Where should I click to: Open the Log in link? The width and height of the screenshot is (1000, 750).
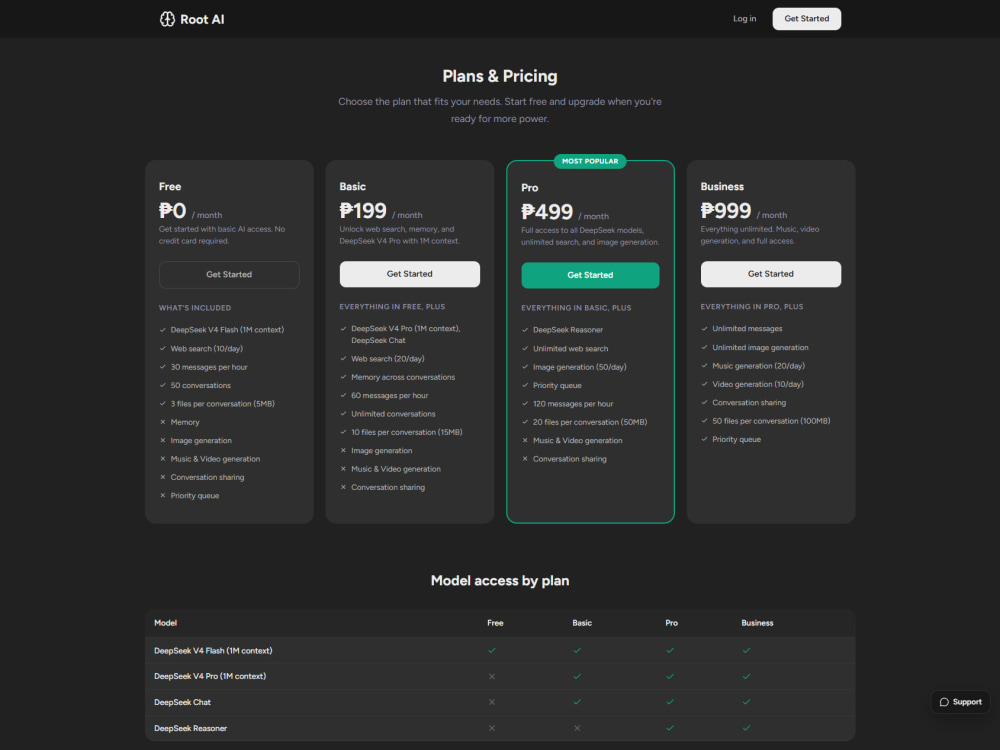point(744,18)
